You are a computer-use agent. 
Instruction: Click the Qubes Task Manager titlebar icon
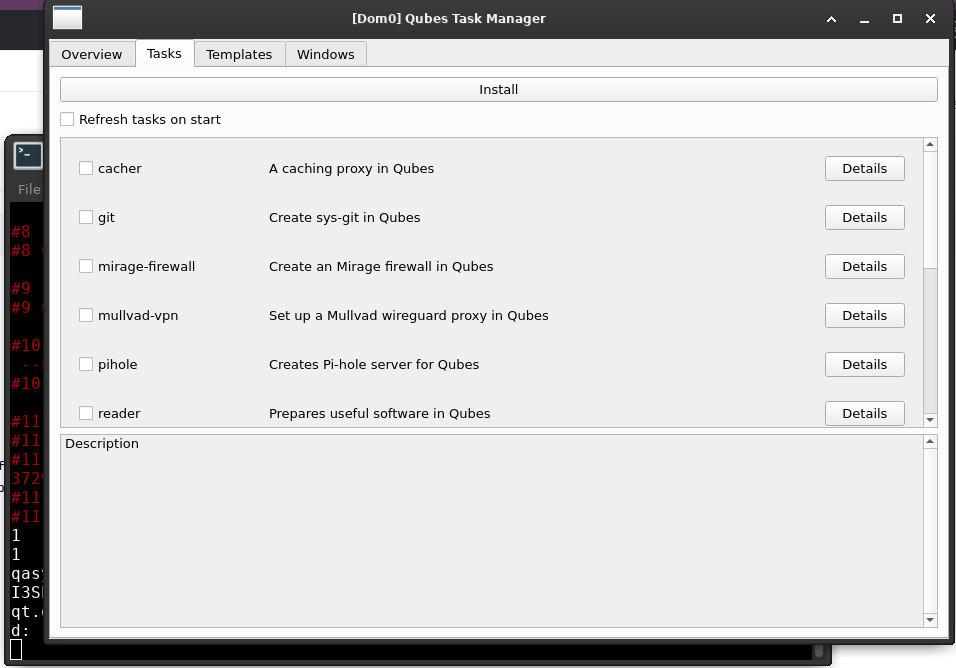67,17
